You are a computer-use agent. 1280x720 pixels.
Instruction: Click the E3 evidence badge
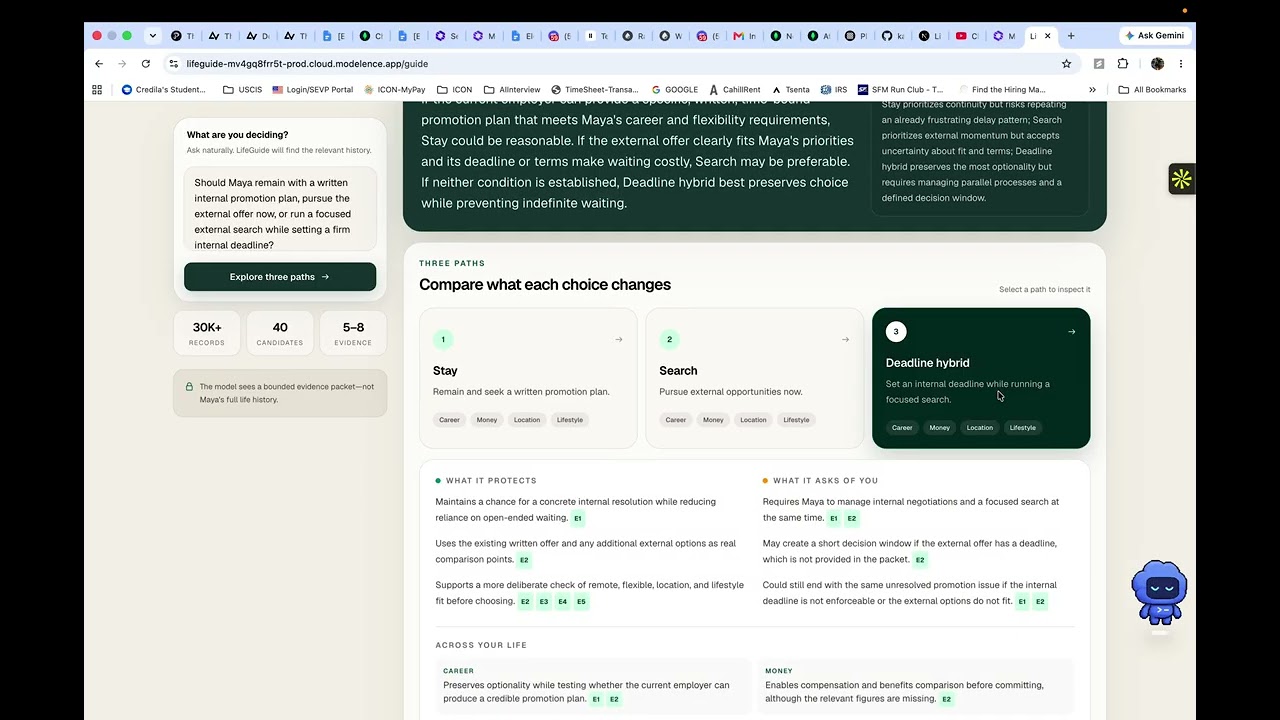(x=543, y=602)
